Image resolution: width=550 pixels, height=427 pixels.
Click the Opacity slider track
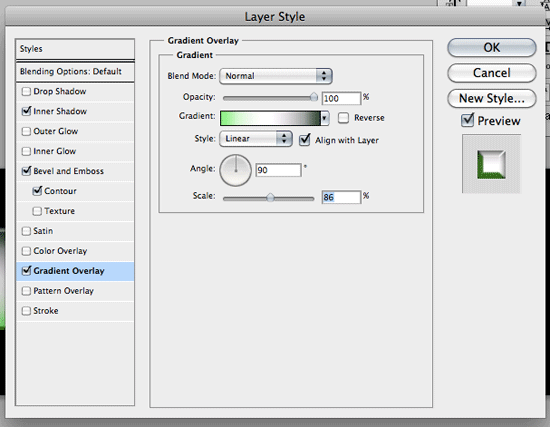point(269,98)
